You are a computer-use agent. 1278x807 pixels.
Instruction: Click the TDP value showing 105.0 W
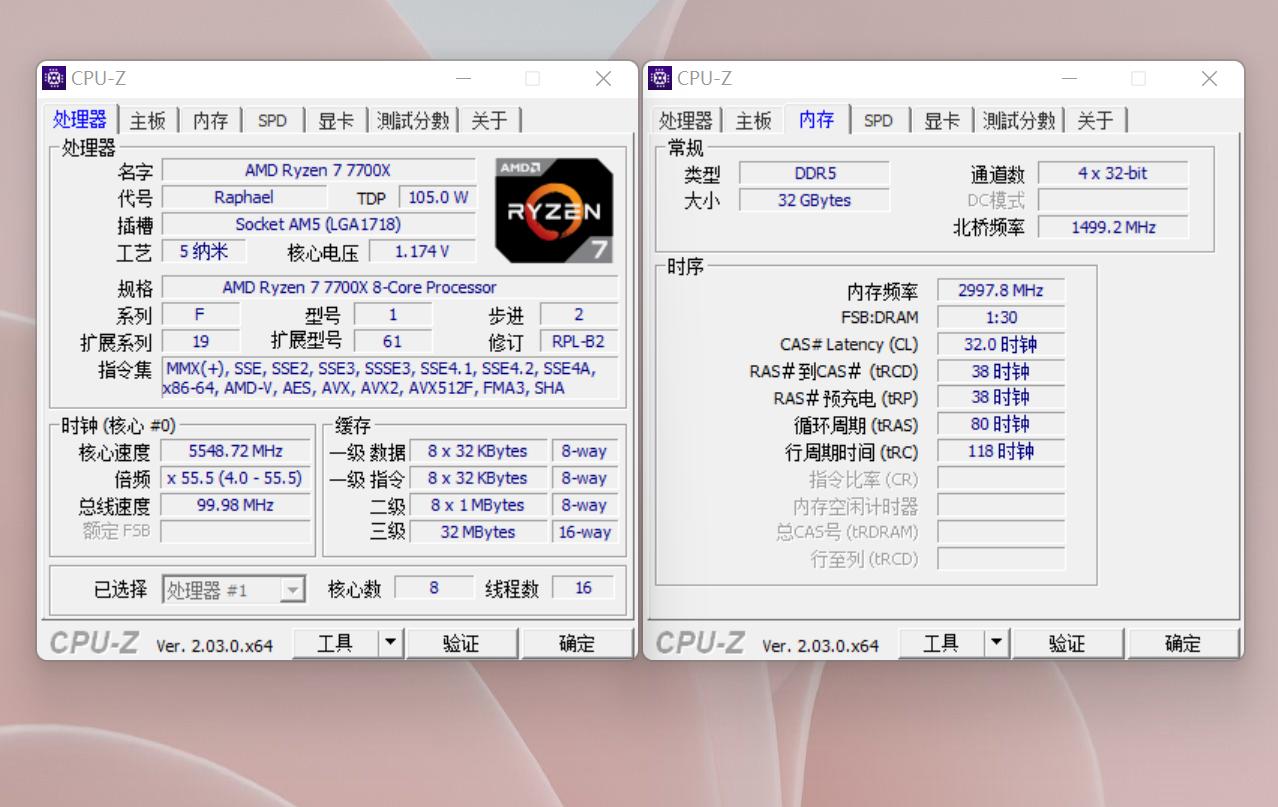(x=438, y=197)
